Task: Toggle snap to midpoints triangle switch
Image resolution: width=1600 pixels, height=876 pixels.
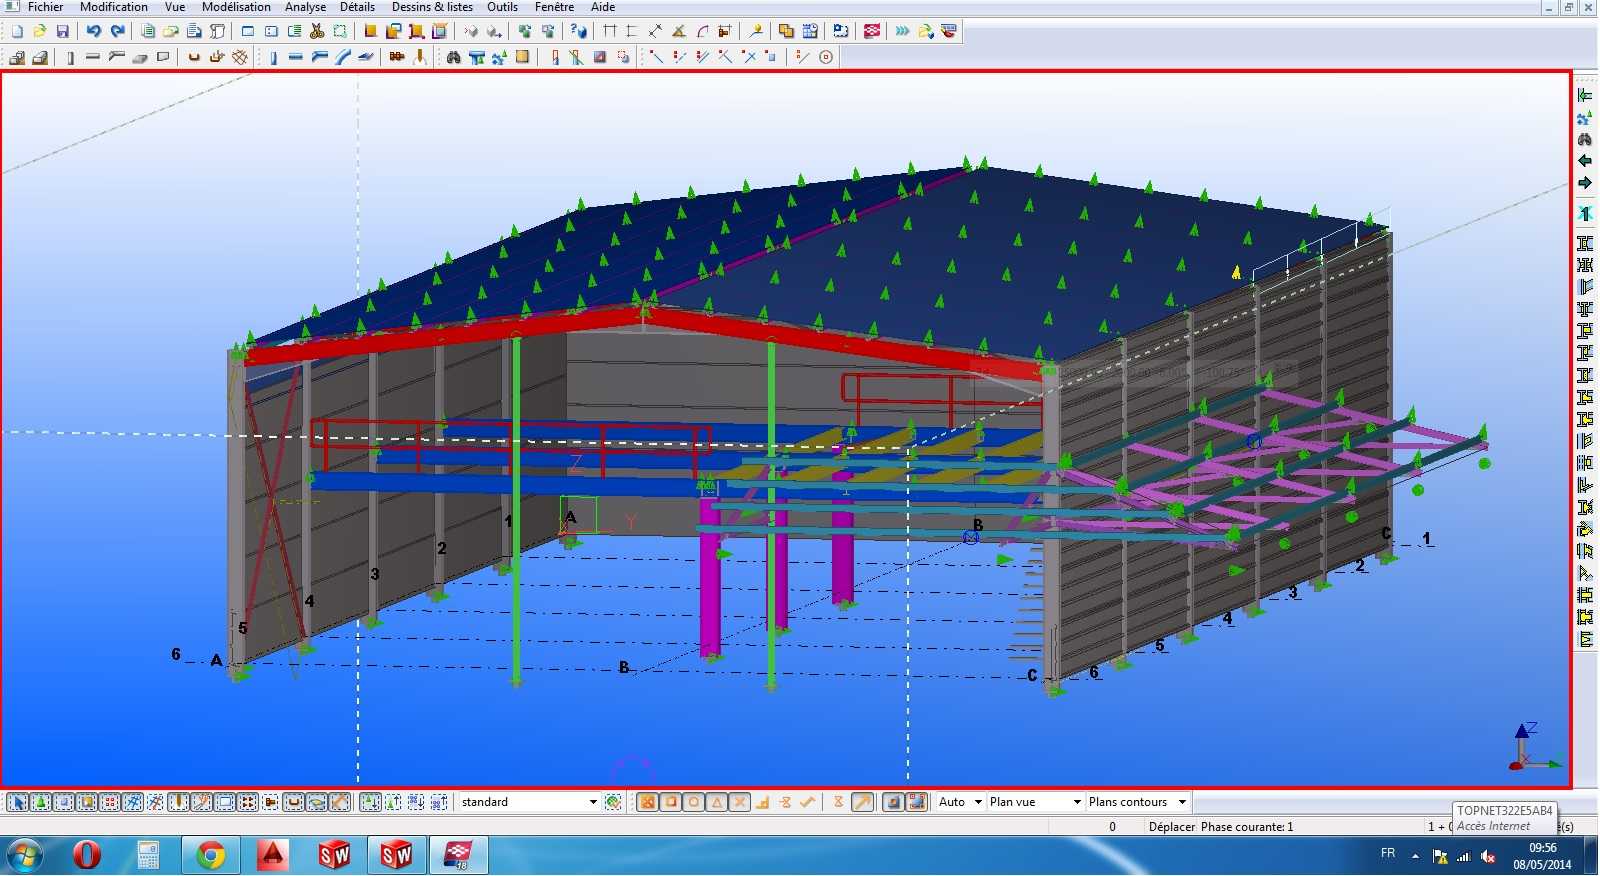Action: click(x=717, y=802)
